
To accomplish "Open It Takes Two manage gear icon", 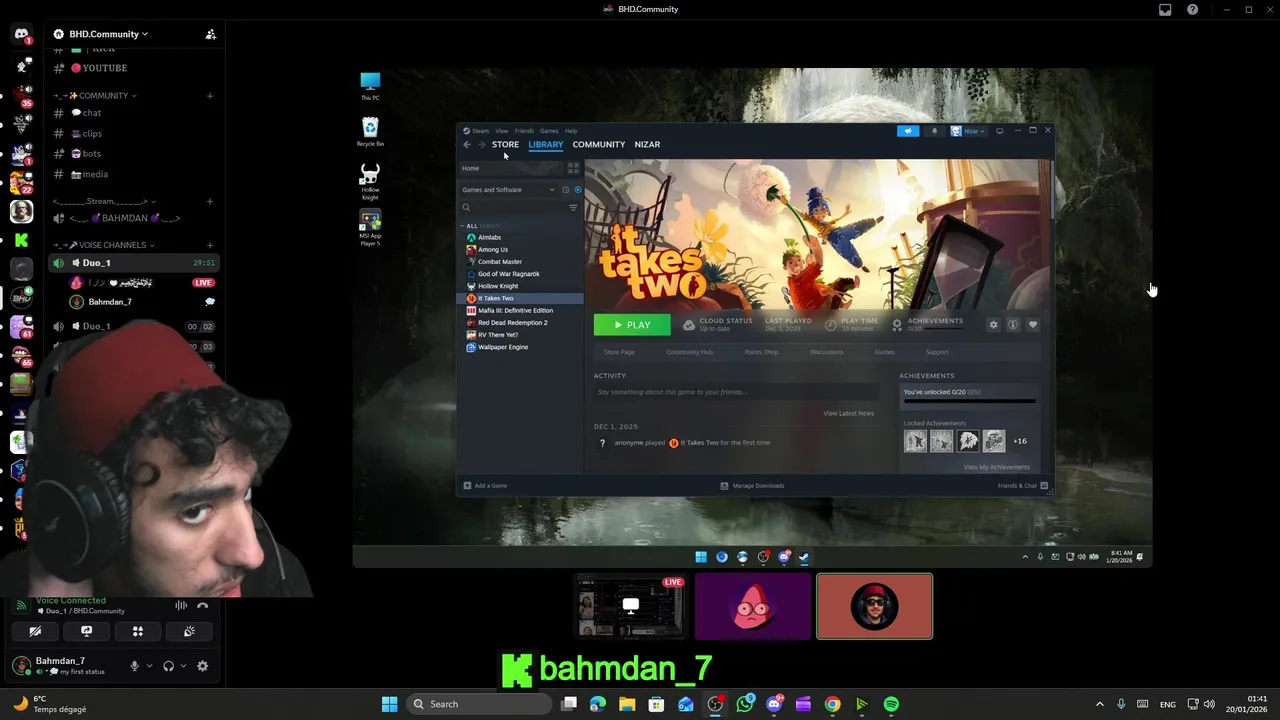I will (x=993, y=325).
